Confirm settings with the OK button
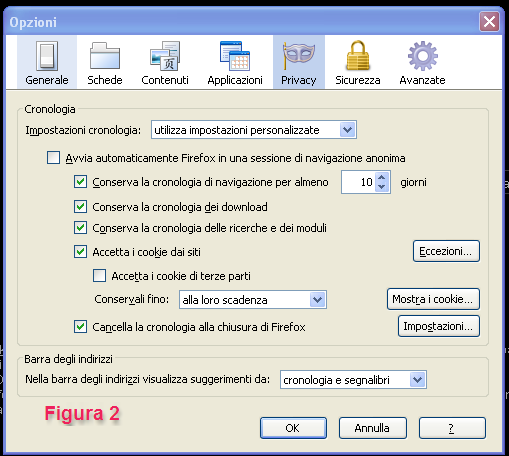The width and height of the screenshot is (509, 456). 293,428
